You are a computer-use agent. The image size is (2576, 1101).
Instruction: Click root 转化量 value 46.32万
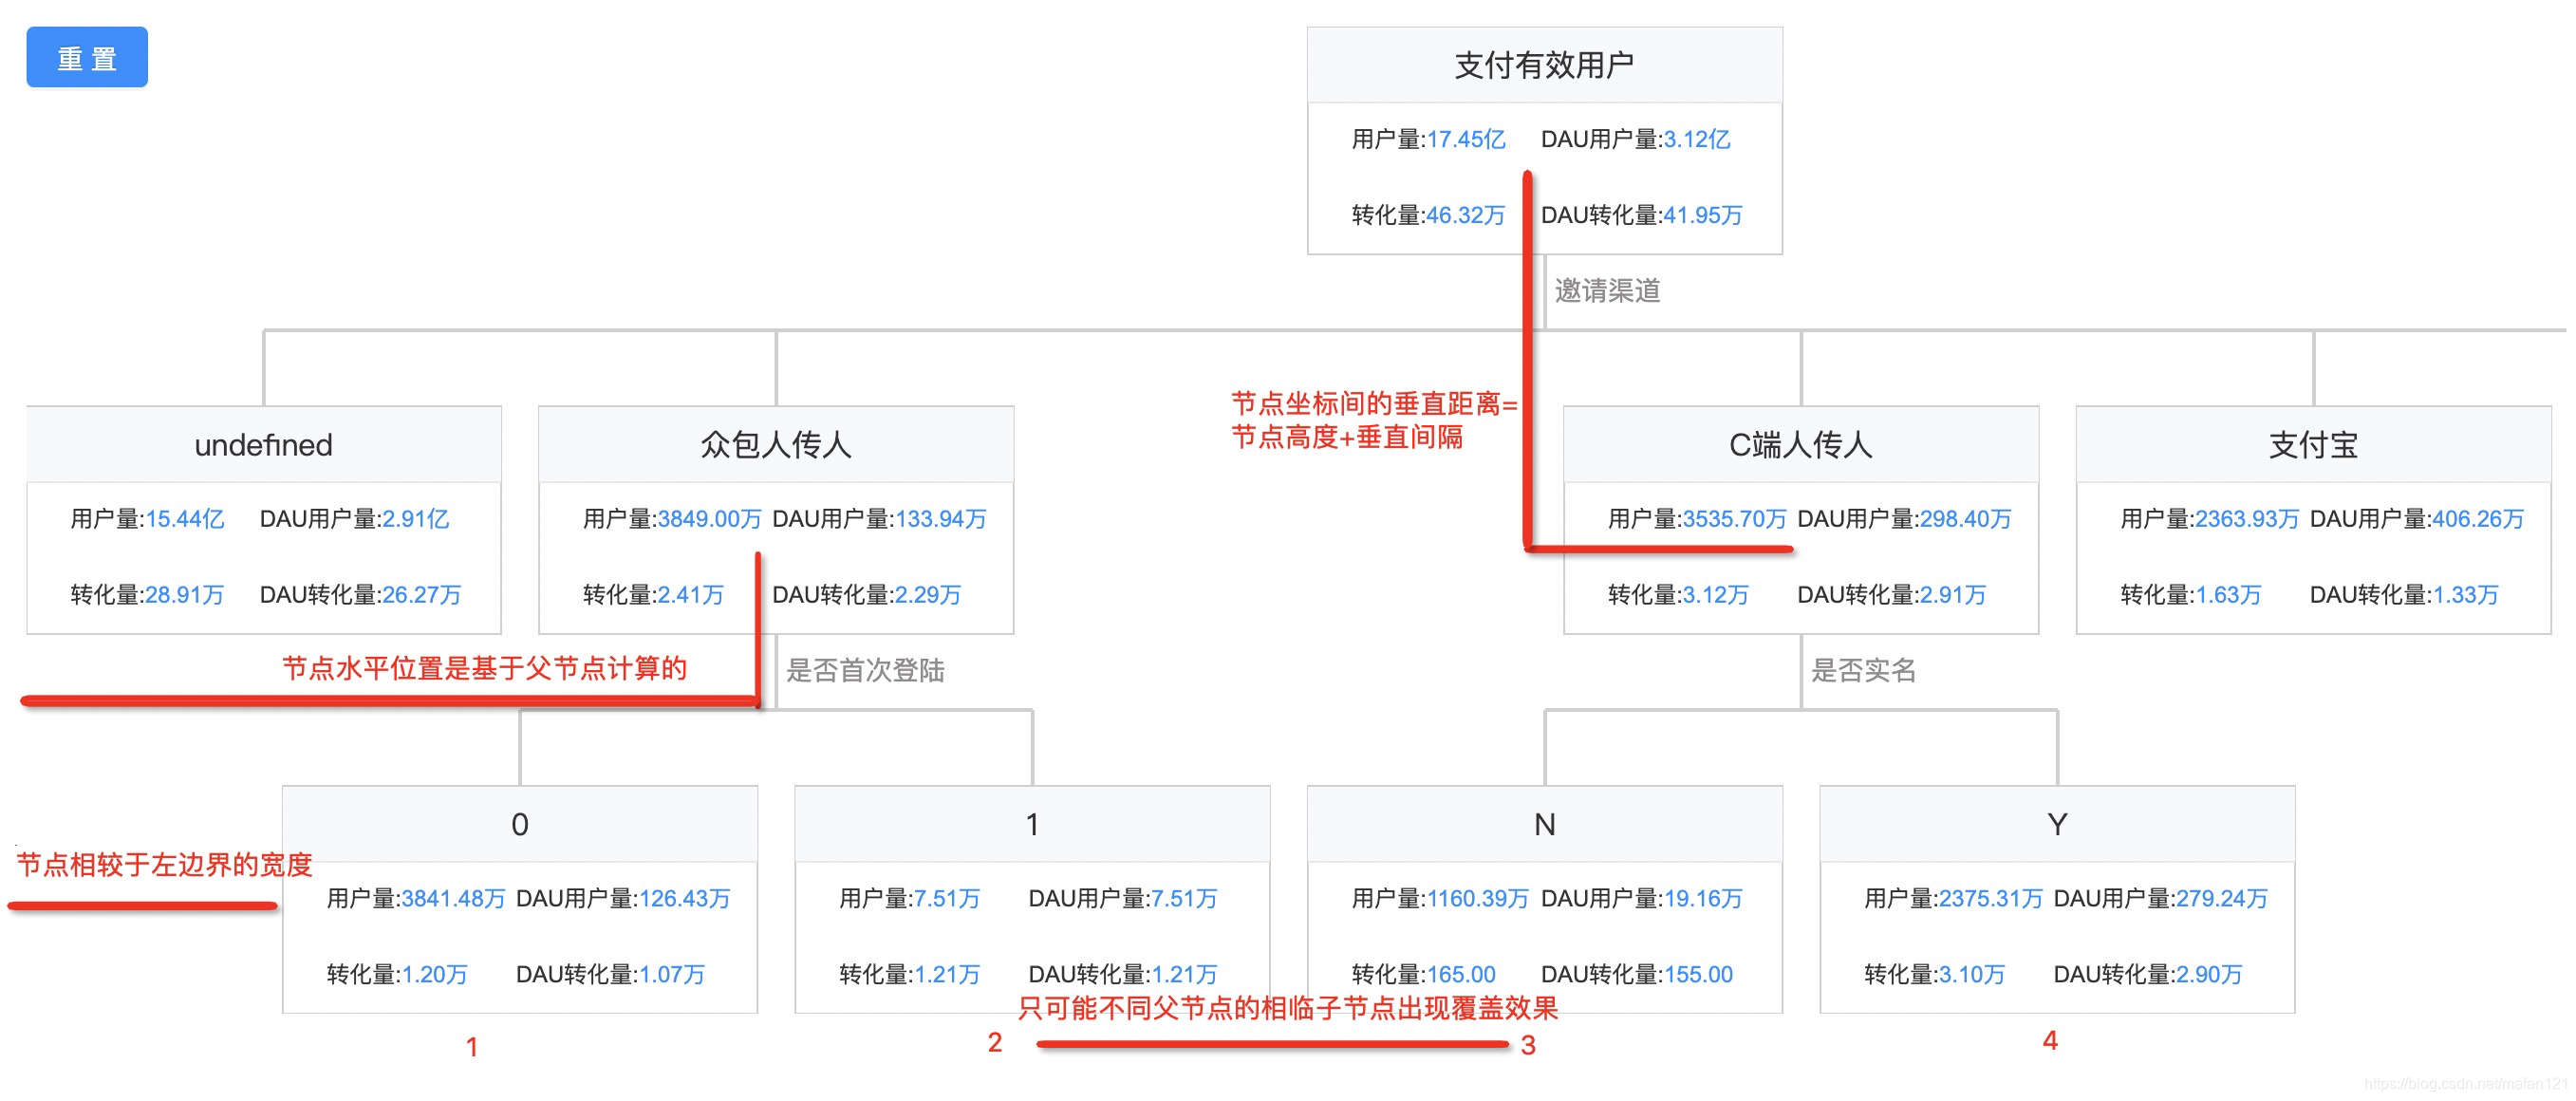[1466, 215]
